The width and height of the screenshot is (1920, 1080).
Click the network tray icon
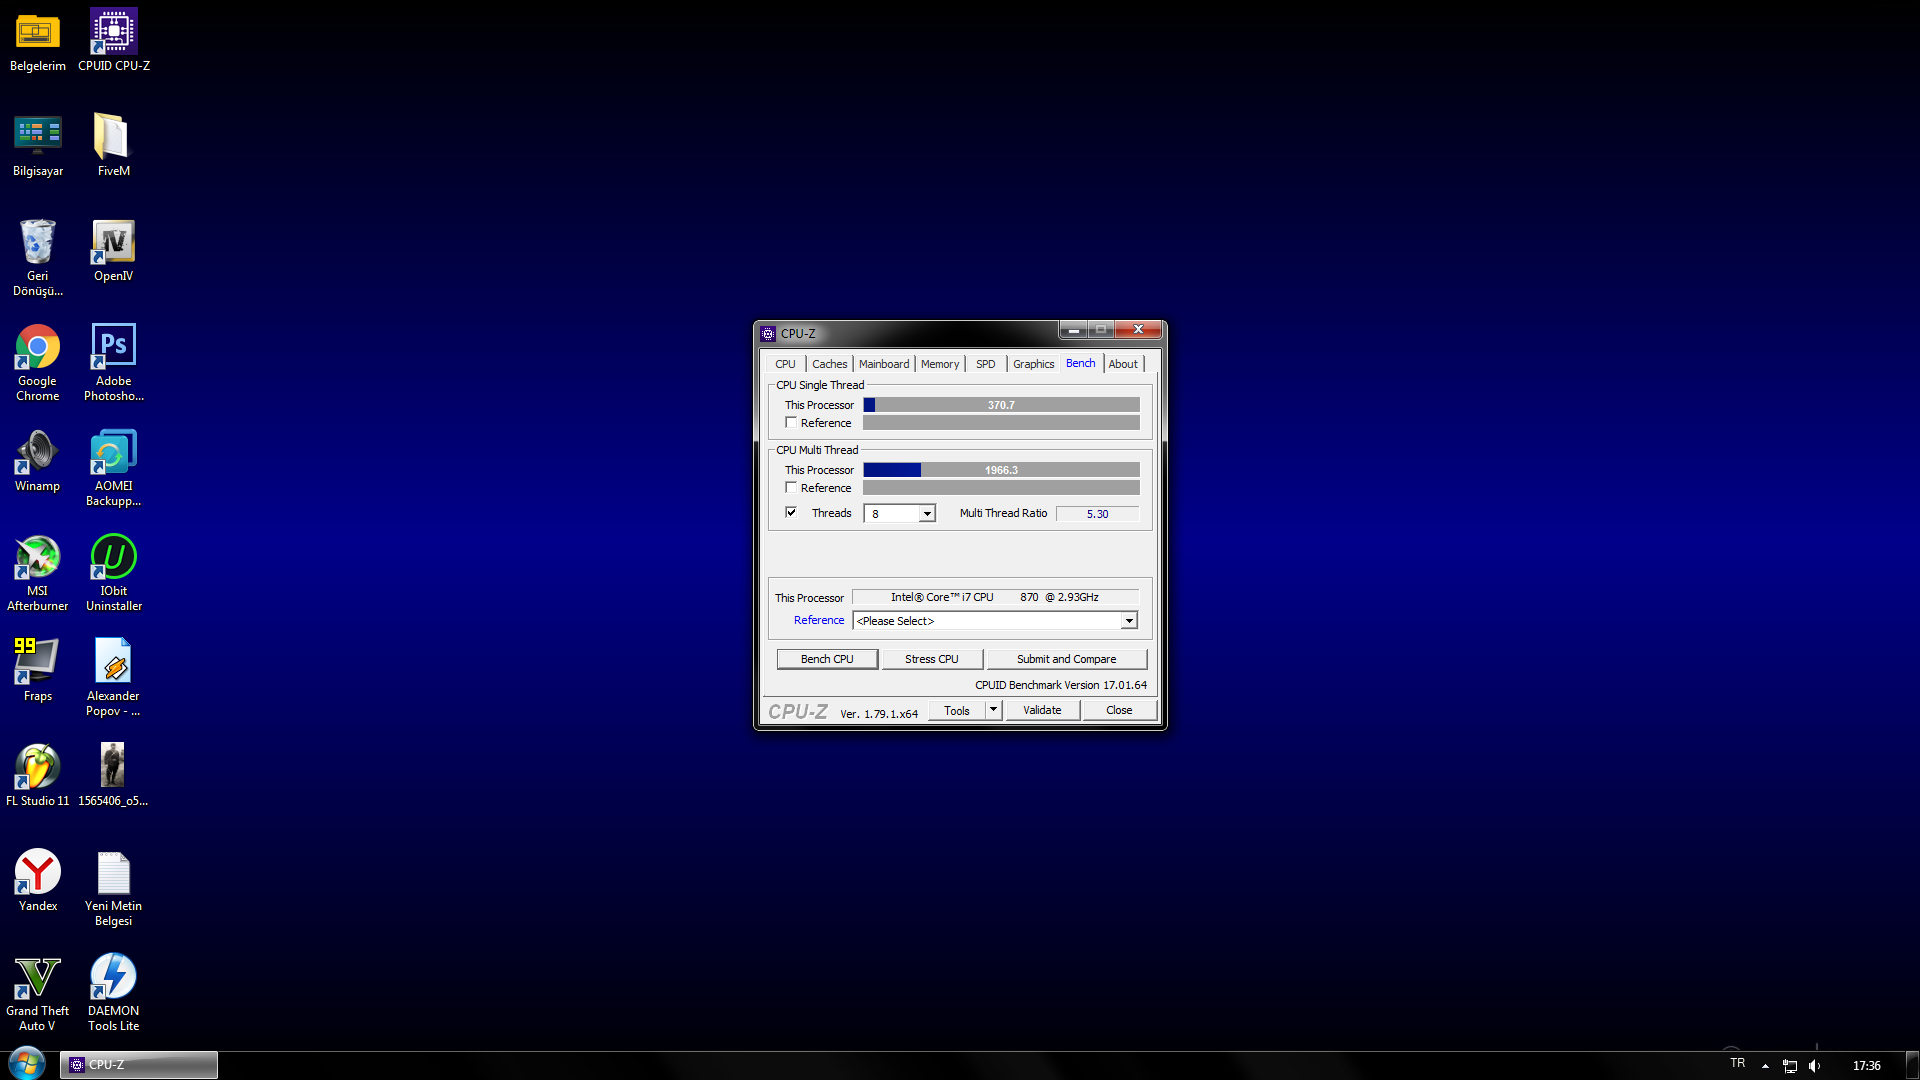(1790, 1066)
